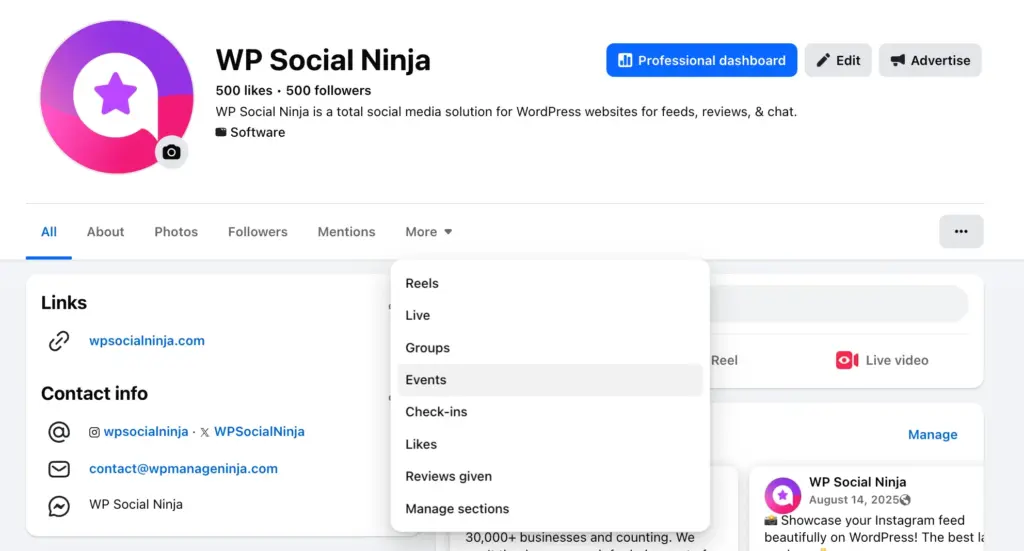This screenshot has height=551, width=1024.
Task: Open the three-dots page options button
Action: (x=961, y=231)
